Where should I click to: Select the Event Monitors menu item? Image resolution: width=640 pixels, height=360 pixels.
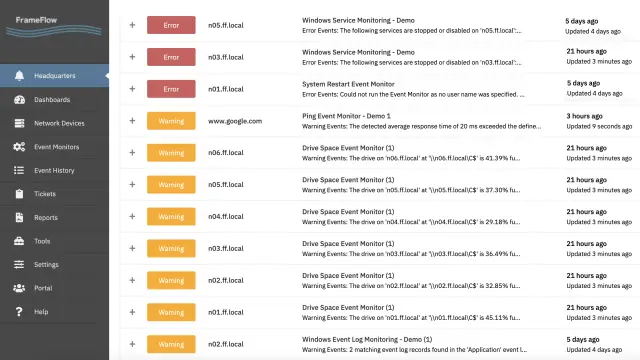click(x=54, y=147)
